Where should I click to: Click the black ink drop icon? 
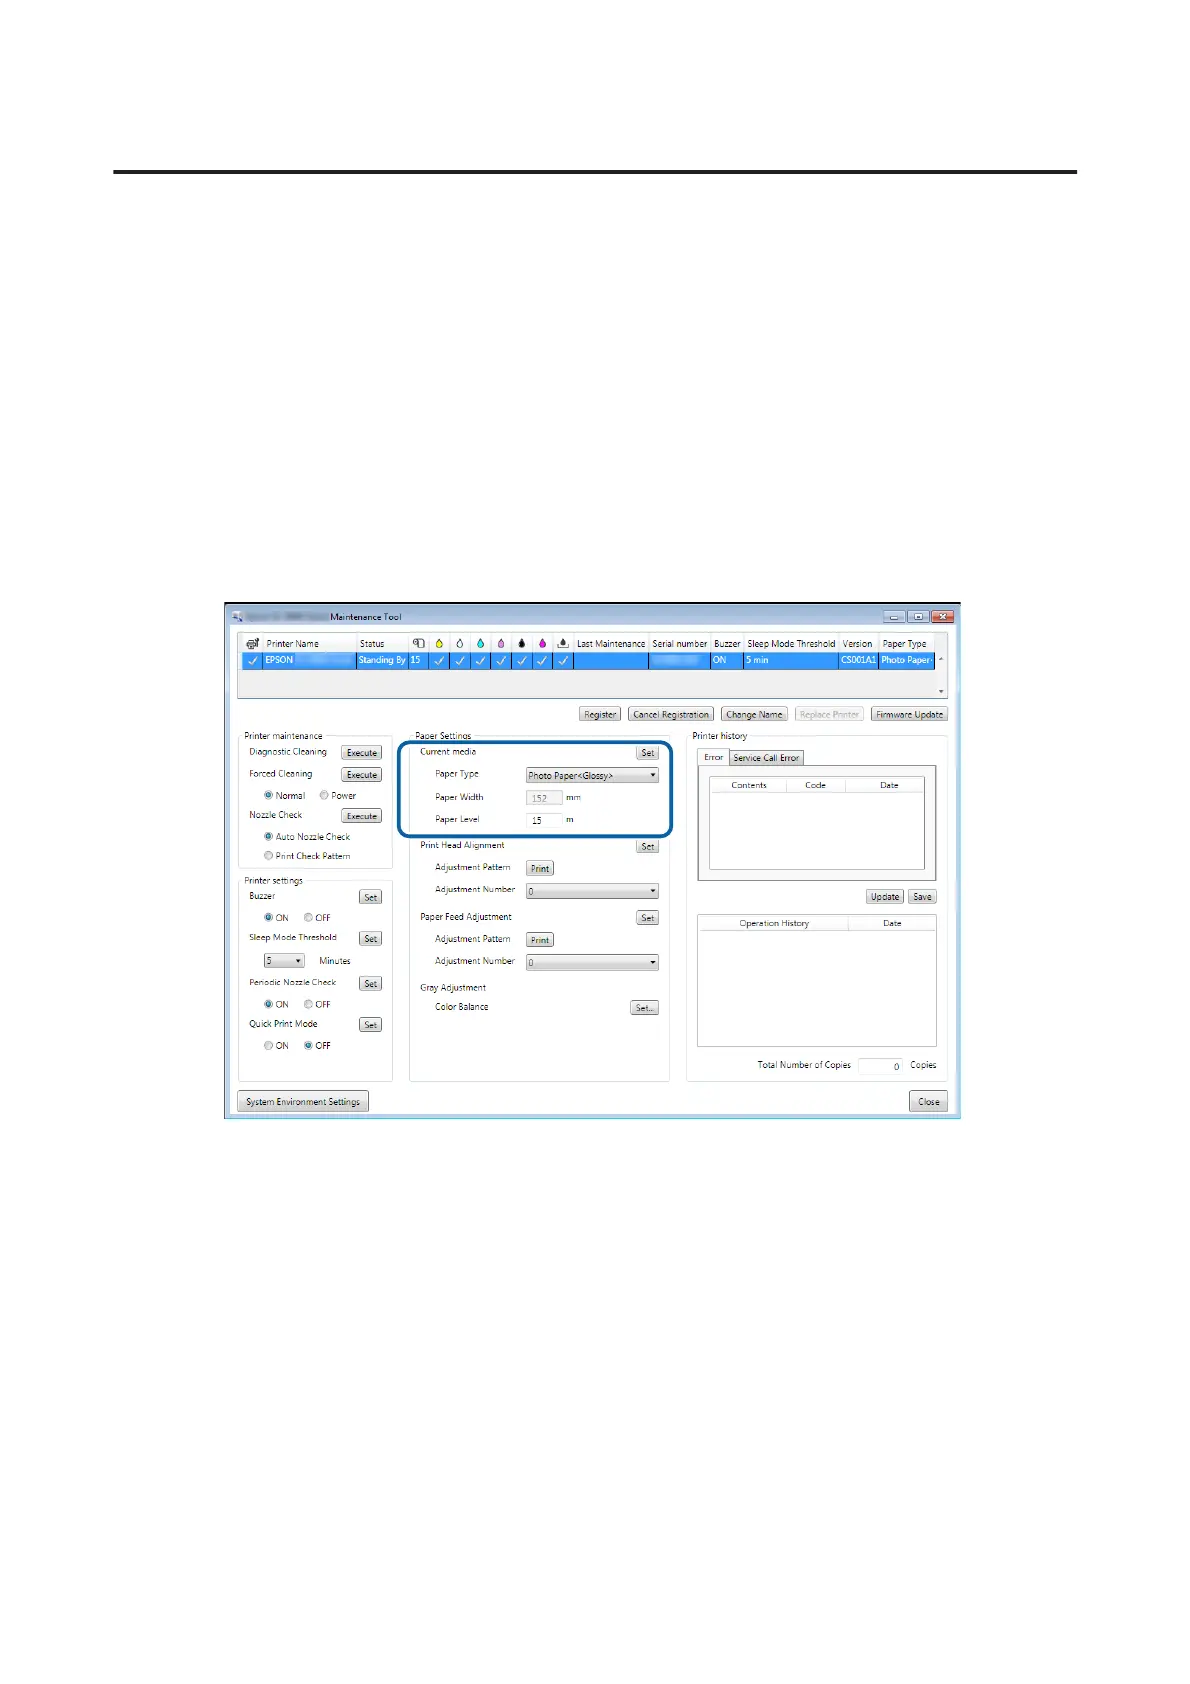pos(521,643)
